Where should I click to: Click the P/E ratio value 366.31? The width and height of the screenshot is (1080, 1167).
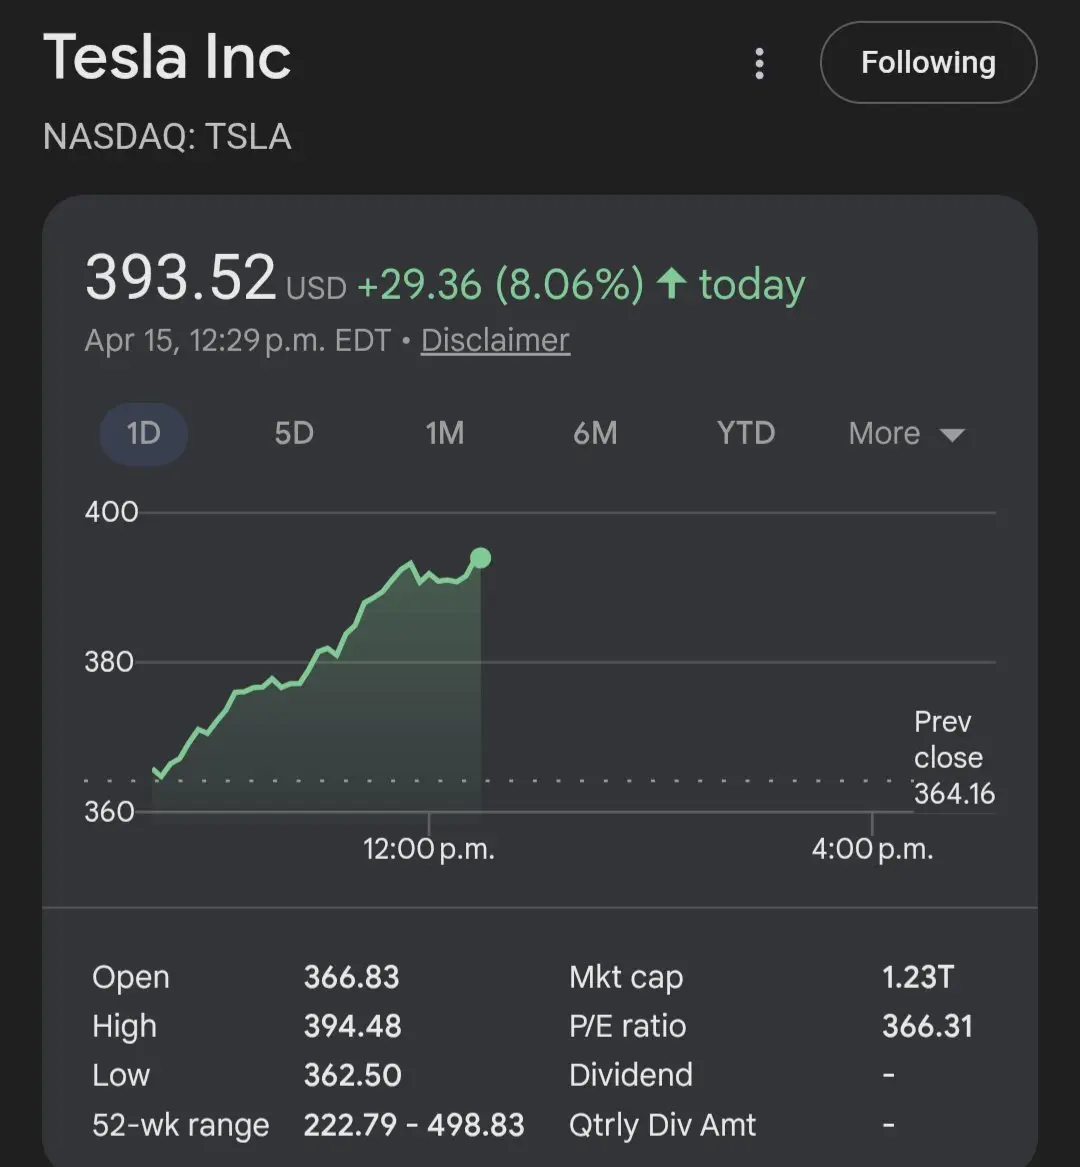[927, 1026]
